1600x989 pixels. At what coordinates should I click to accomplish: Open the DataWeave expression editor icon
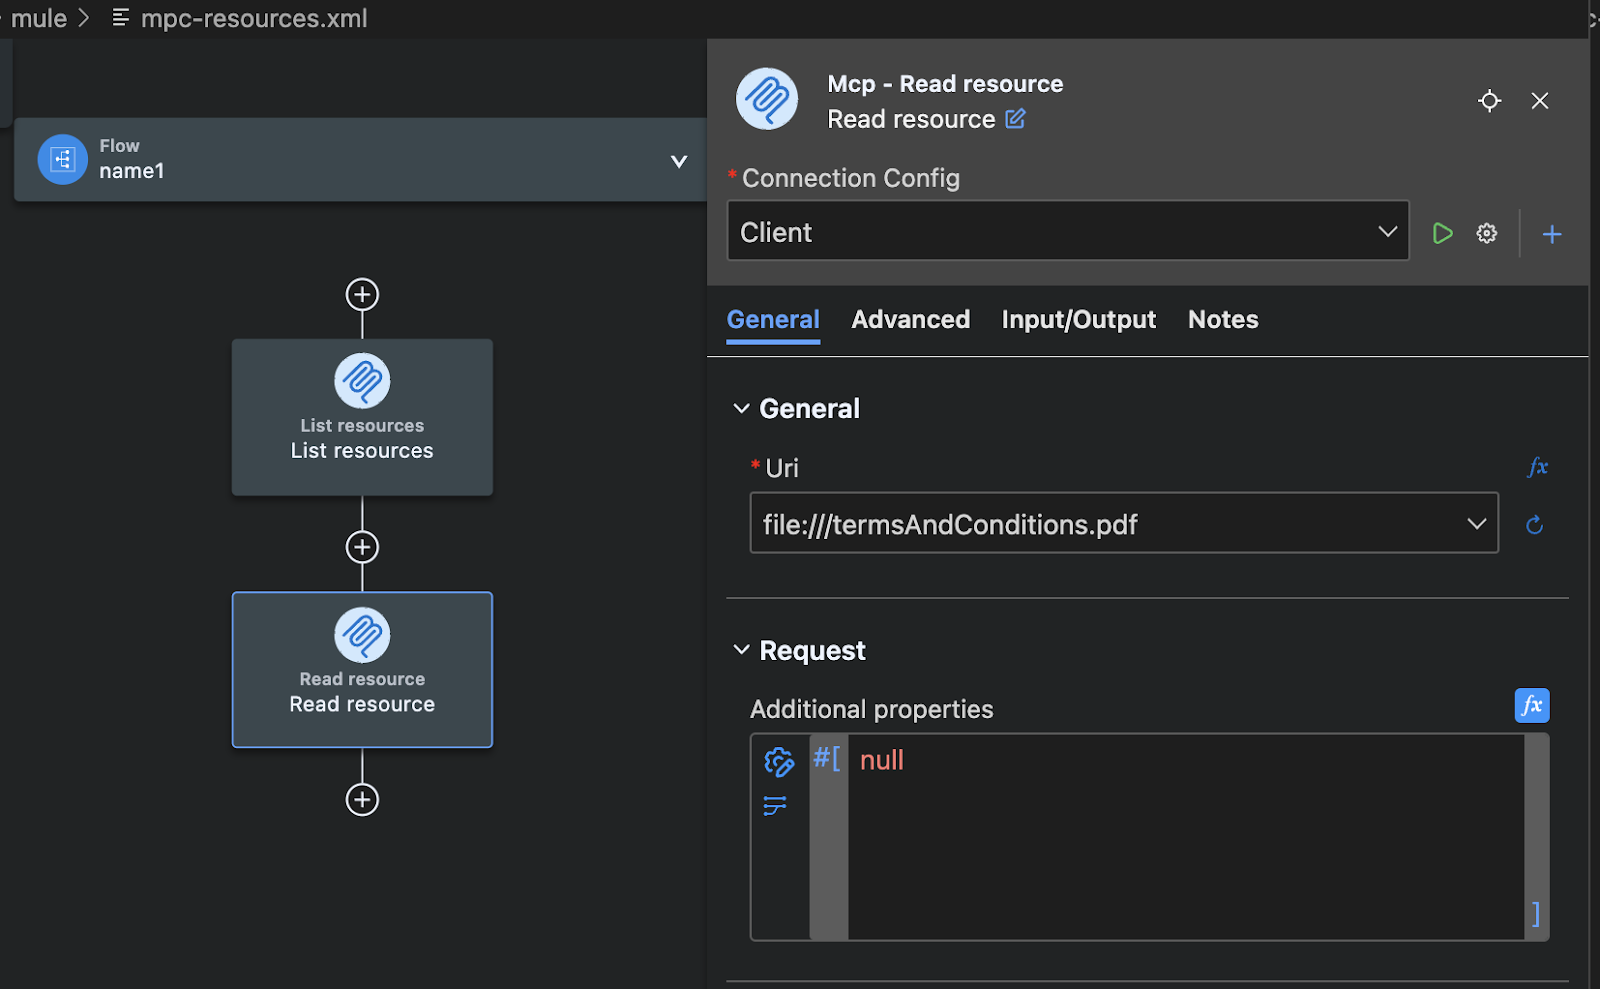(778, 762)
